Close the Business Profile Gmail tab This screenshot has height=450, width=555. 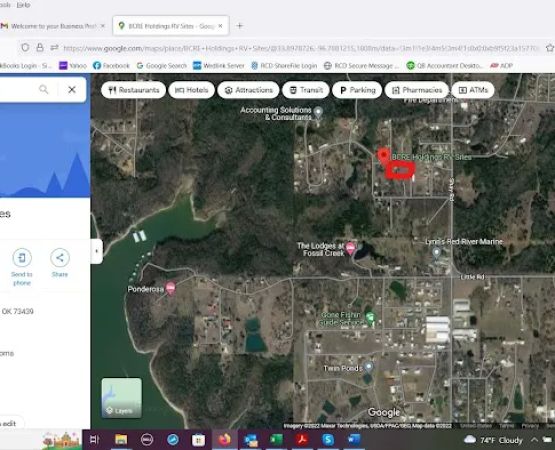[x=103, y=26]
